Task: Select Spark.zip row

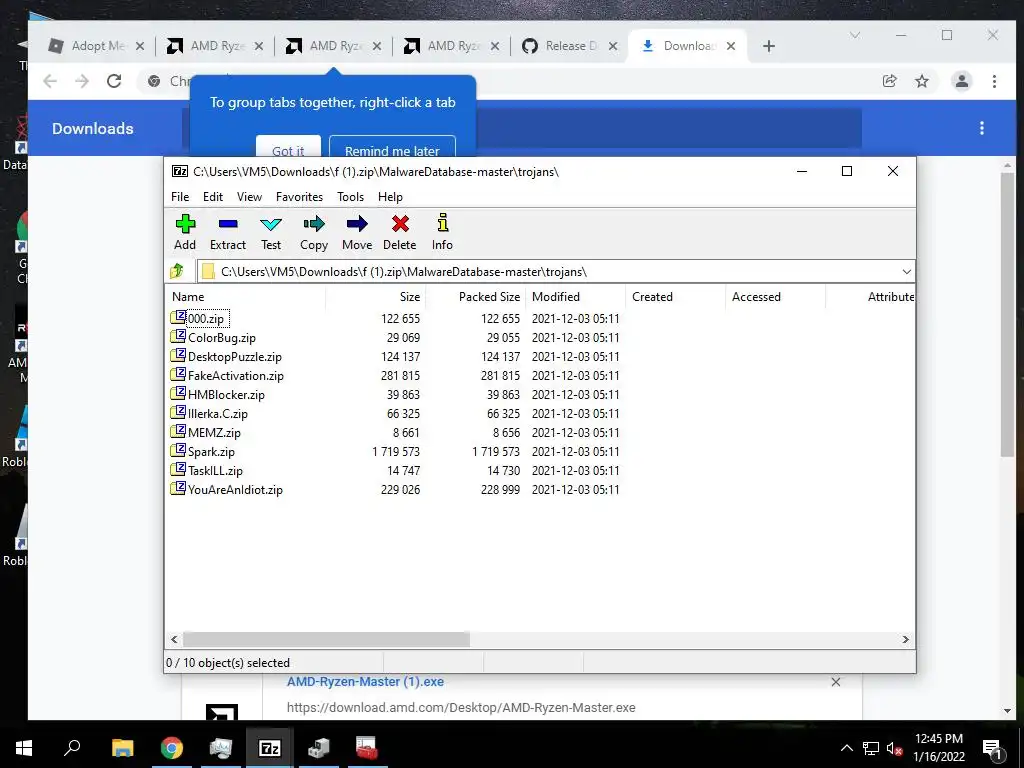Action: [x=211, y=451]
